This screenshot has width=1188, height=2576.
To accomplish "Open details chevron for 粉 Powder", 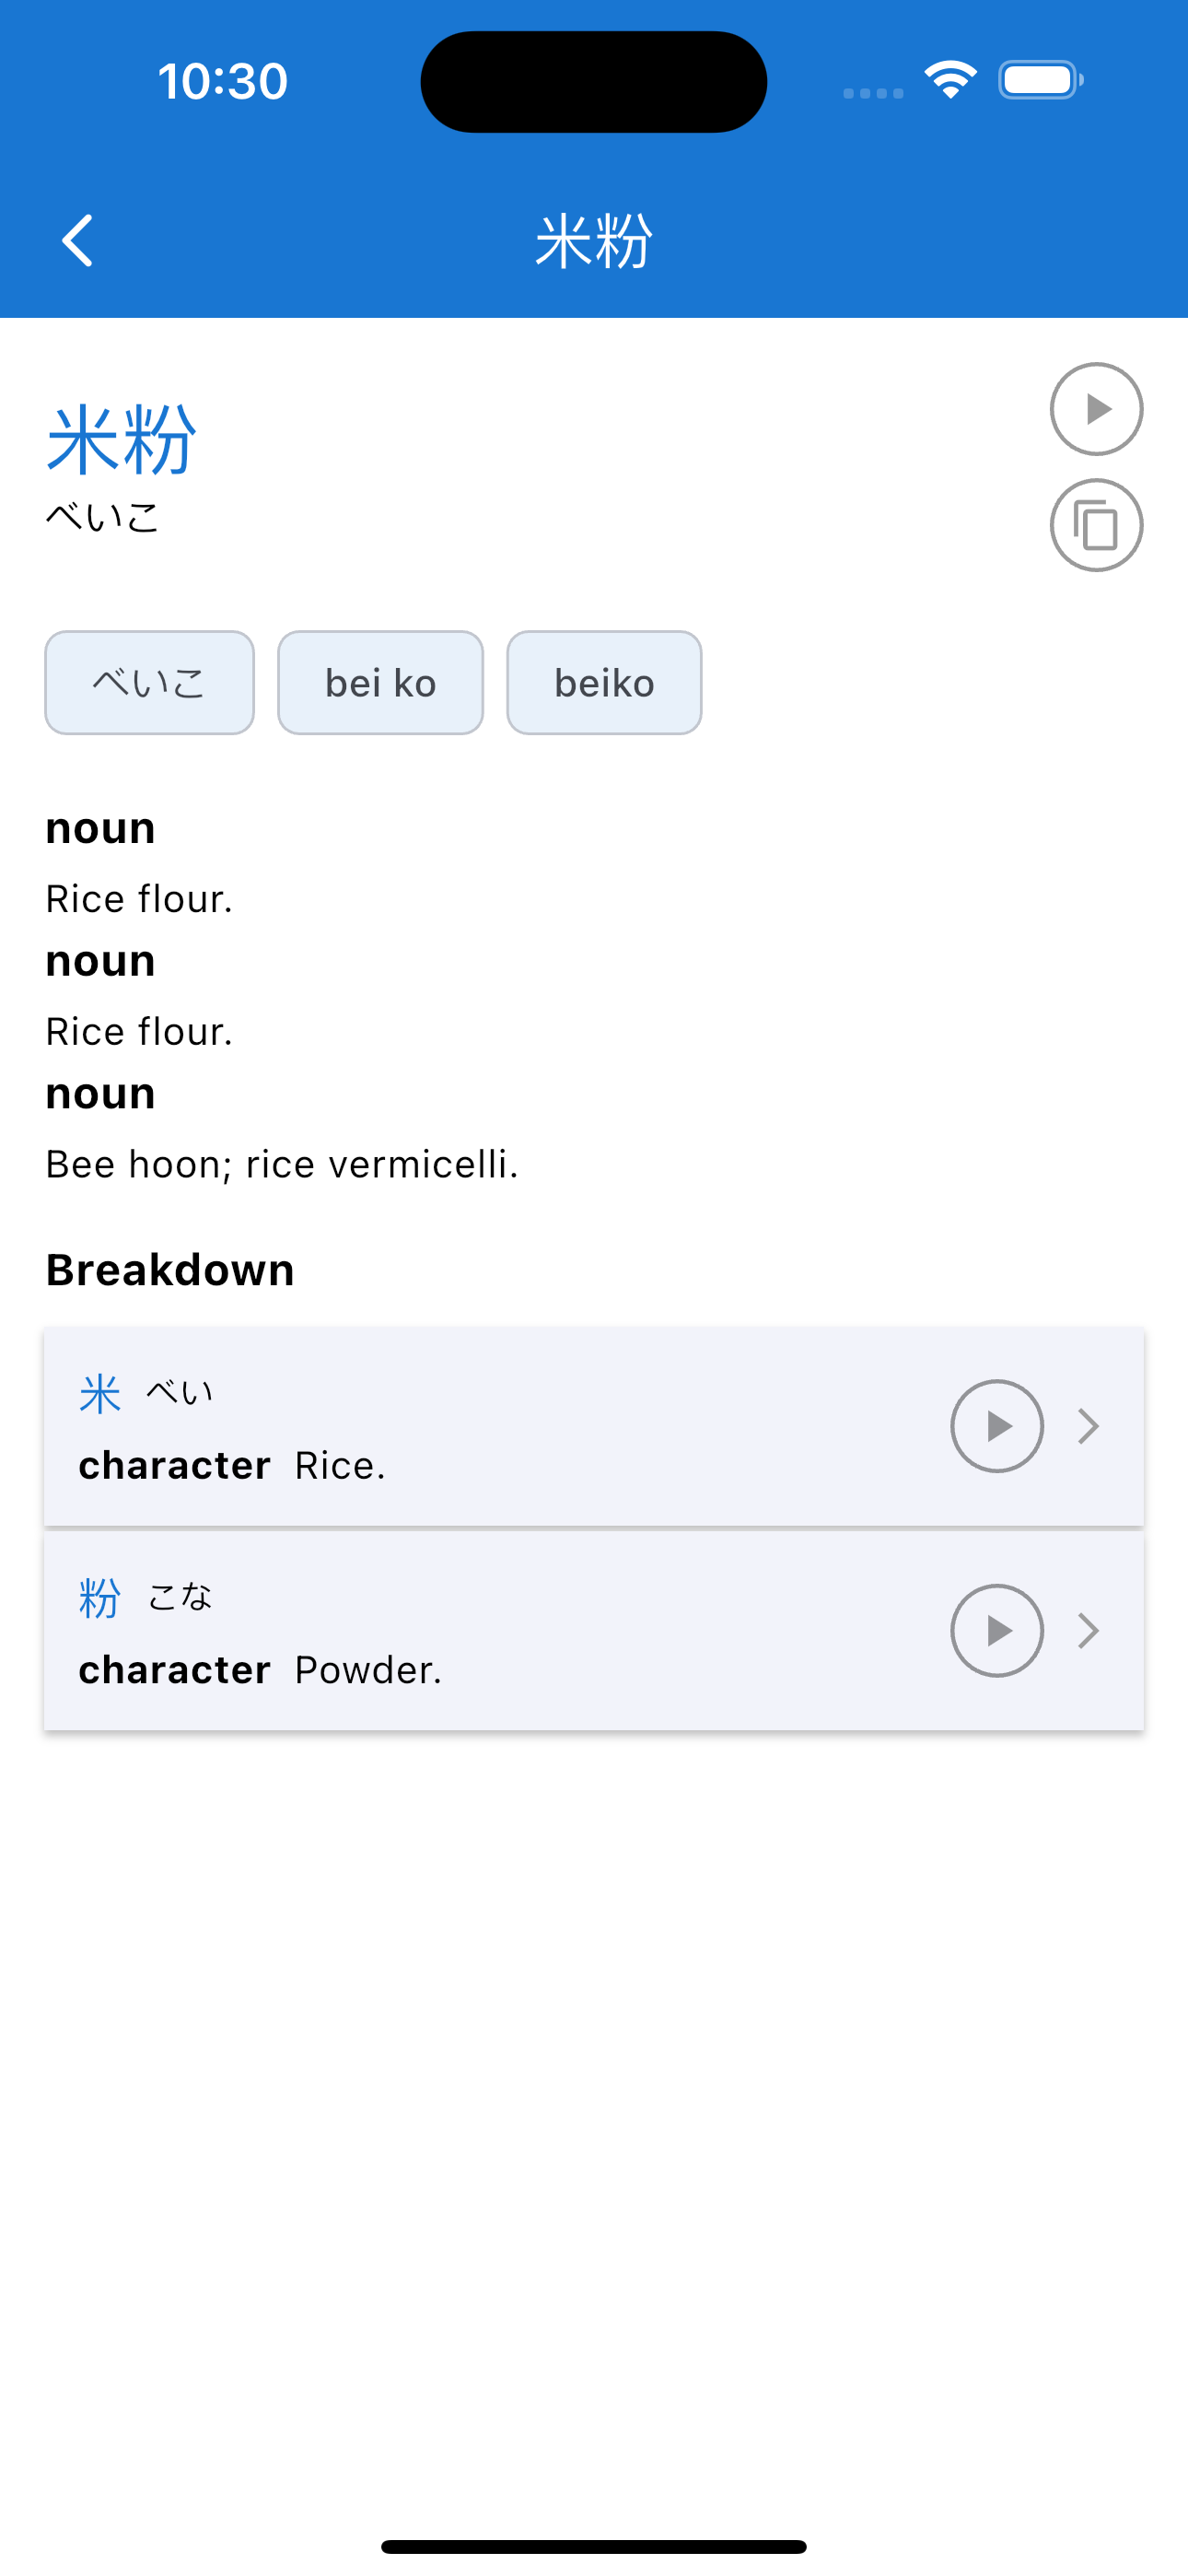I will coord(1089,1630).
